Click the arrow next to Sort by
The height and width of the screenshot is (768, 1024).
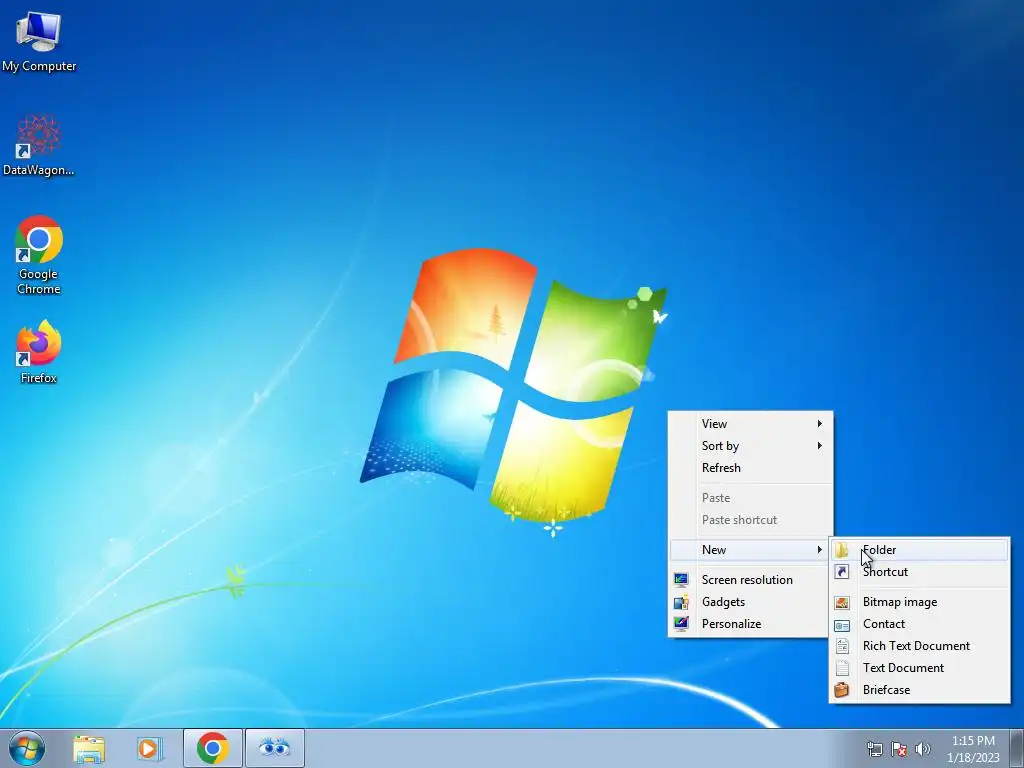pyautogui.click(x=820, y=446)
